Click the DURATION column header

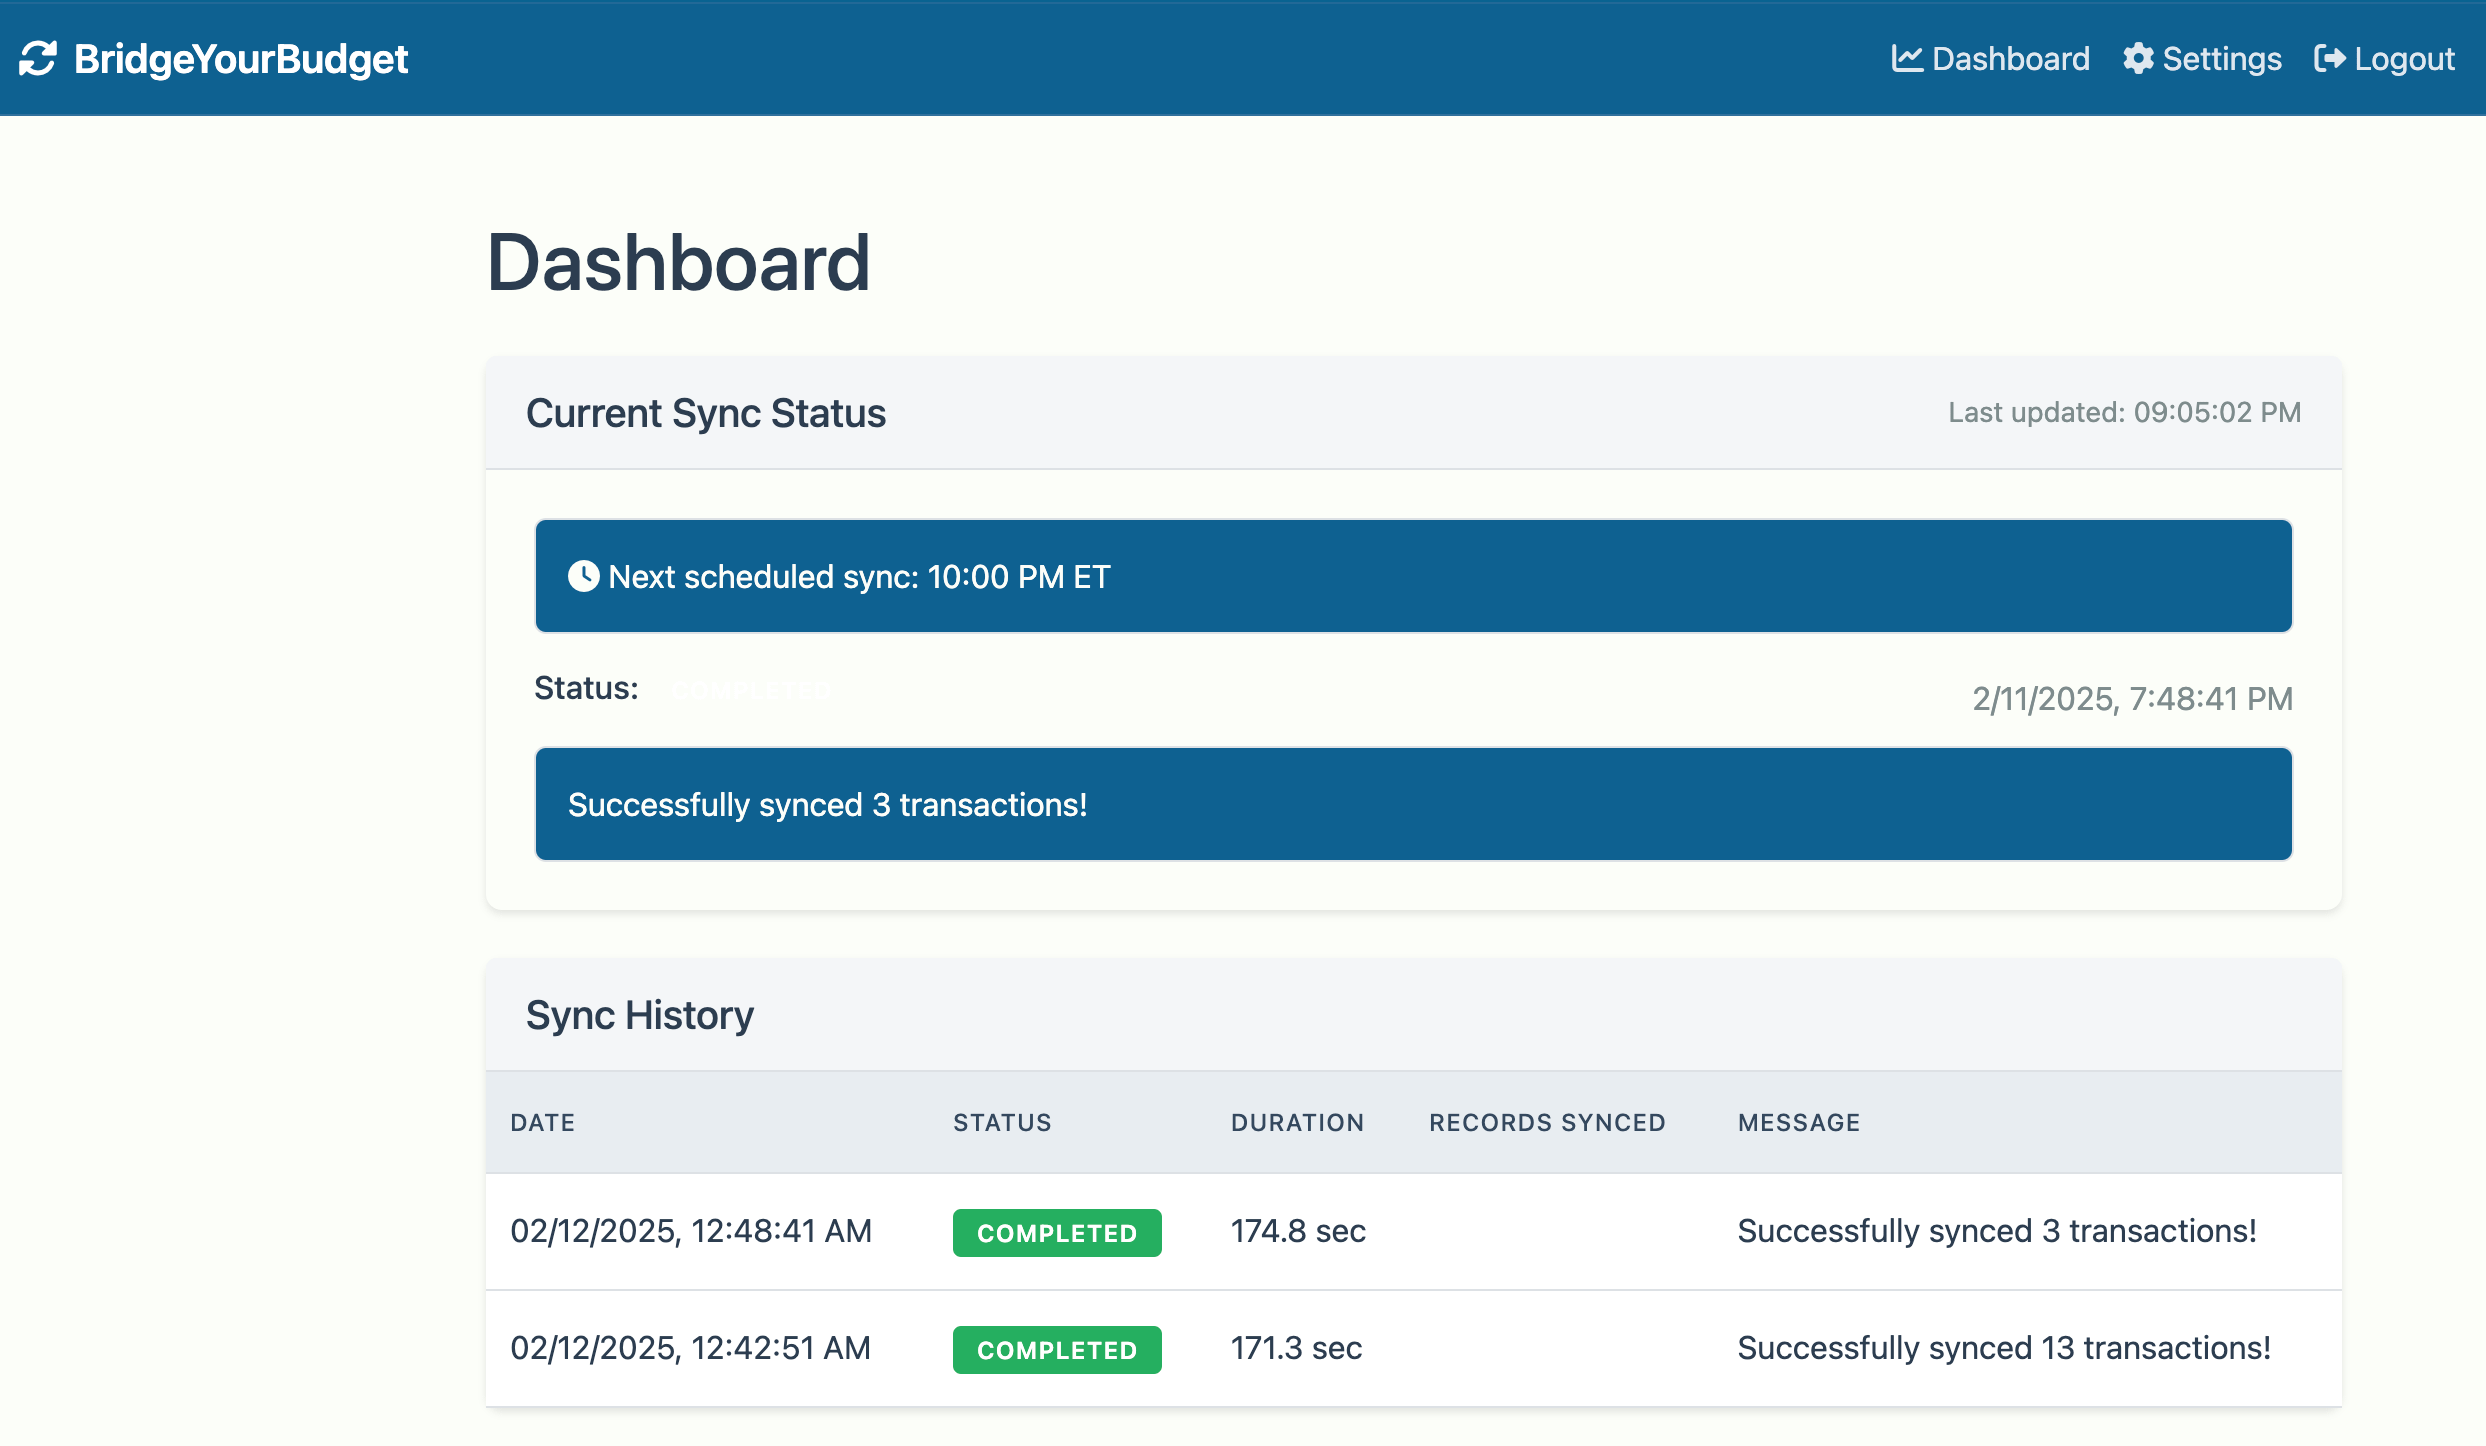pos(1298,1122)
